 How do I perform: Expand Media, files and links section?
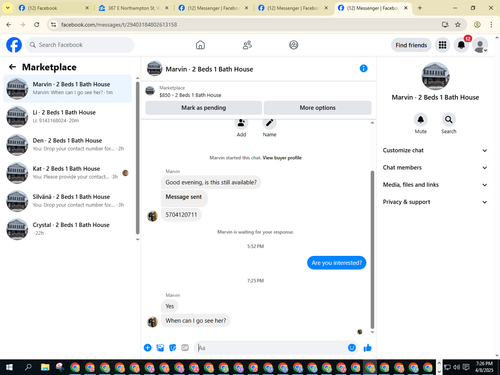(435, 185)
